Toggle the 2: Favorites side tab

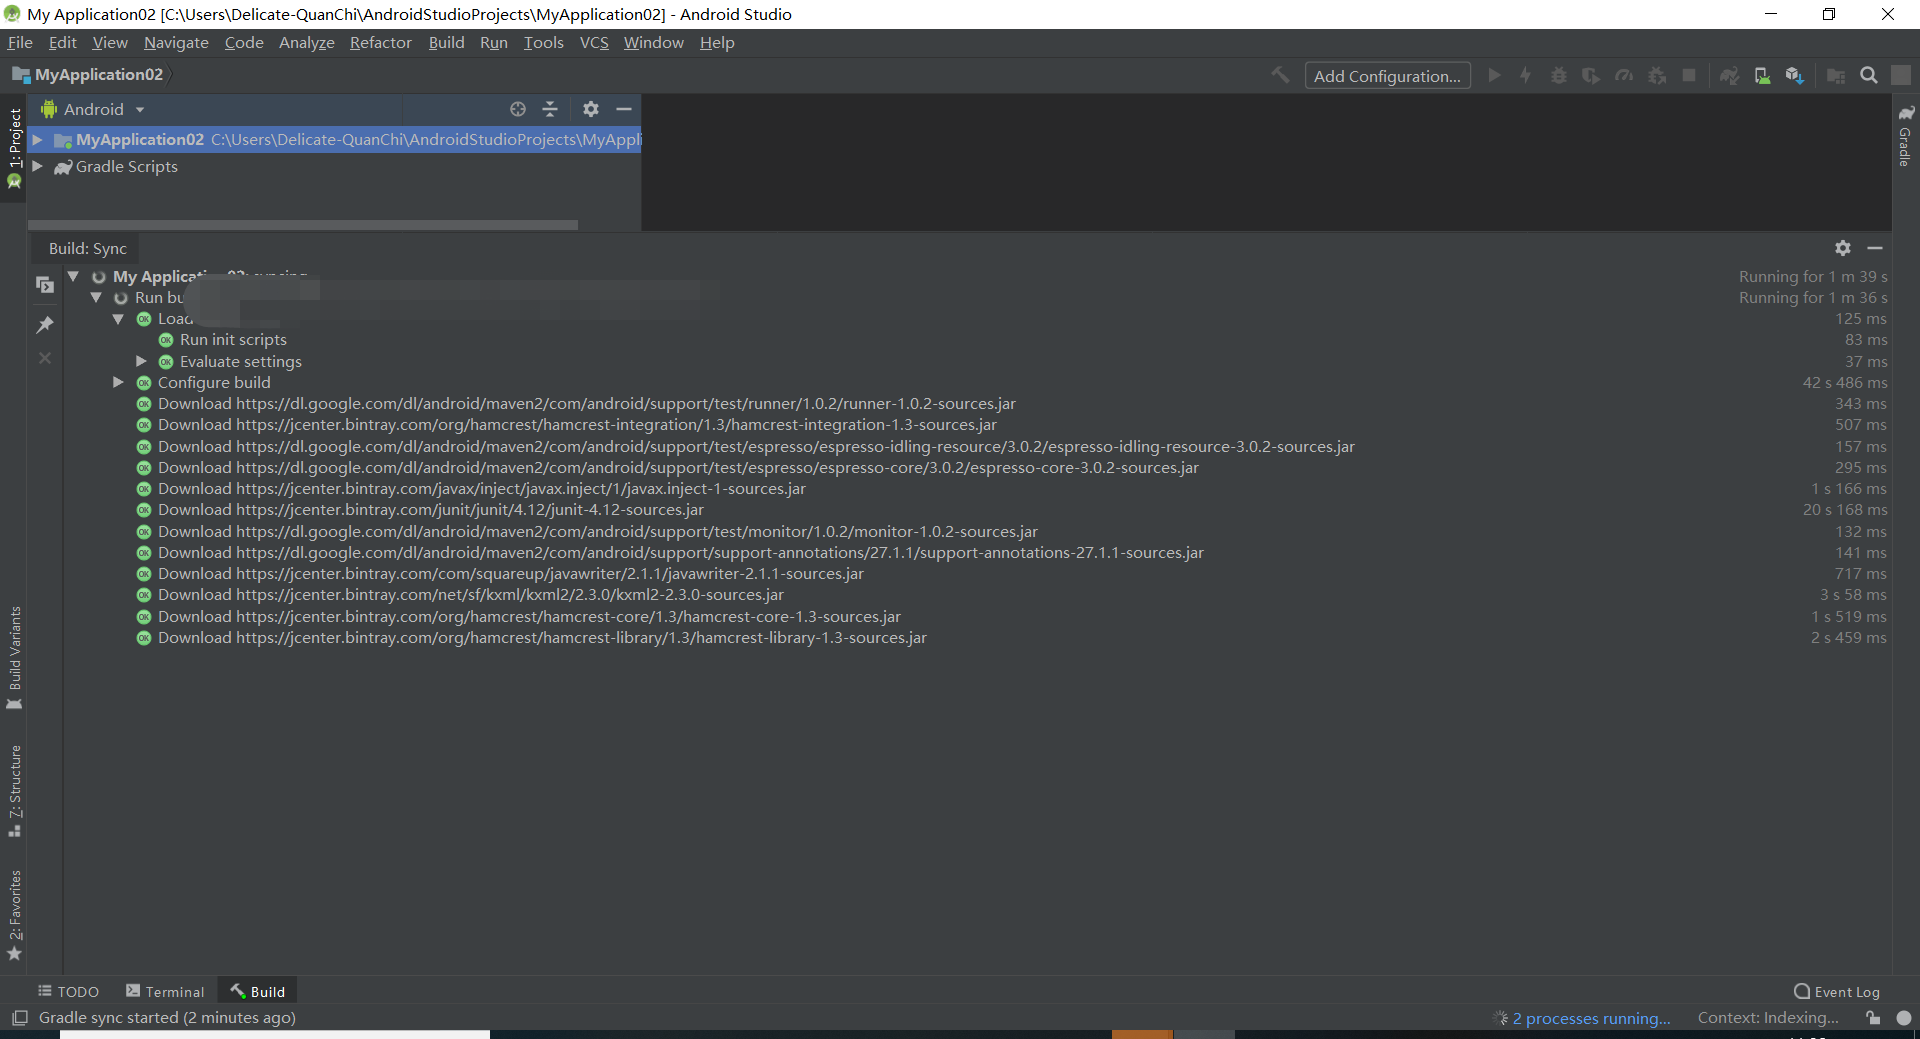point(14,915)
